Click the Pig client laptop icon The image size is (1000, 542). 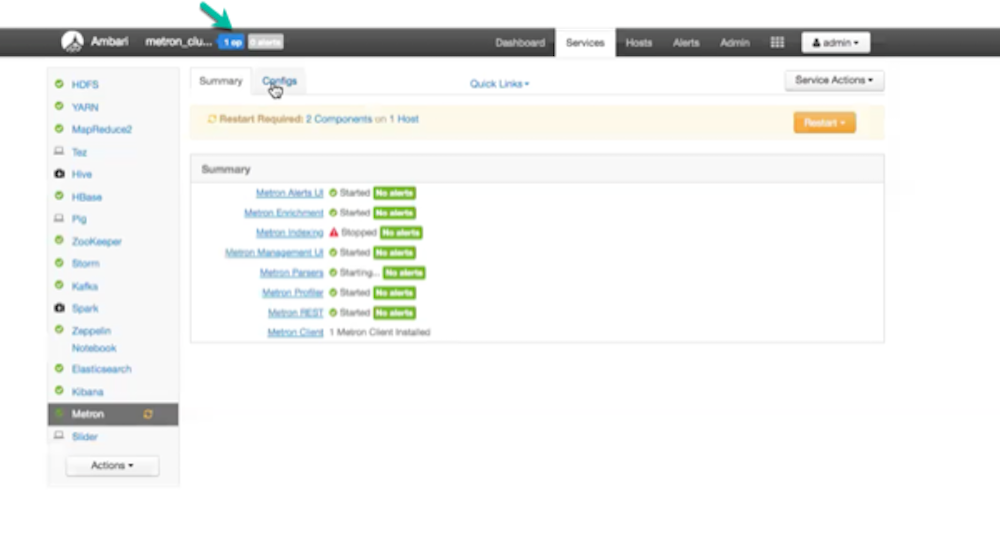click(x=59, y=218)
